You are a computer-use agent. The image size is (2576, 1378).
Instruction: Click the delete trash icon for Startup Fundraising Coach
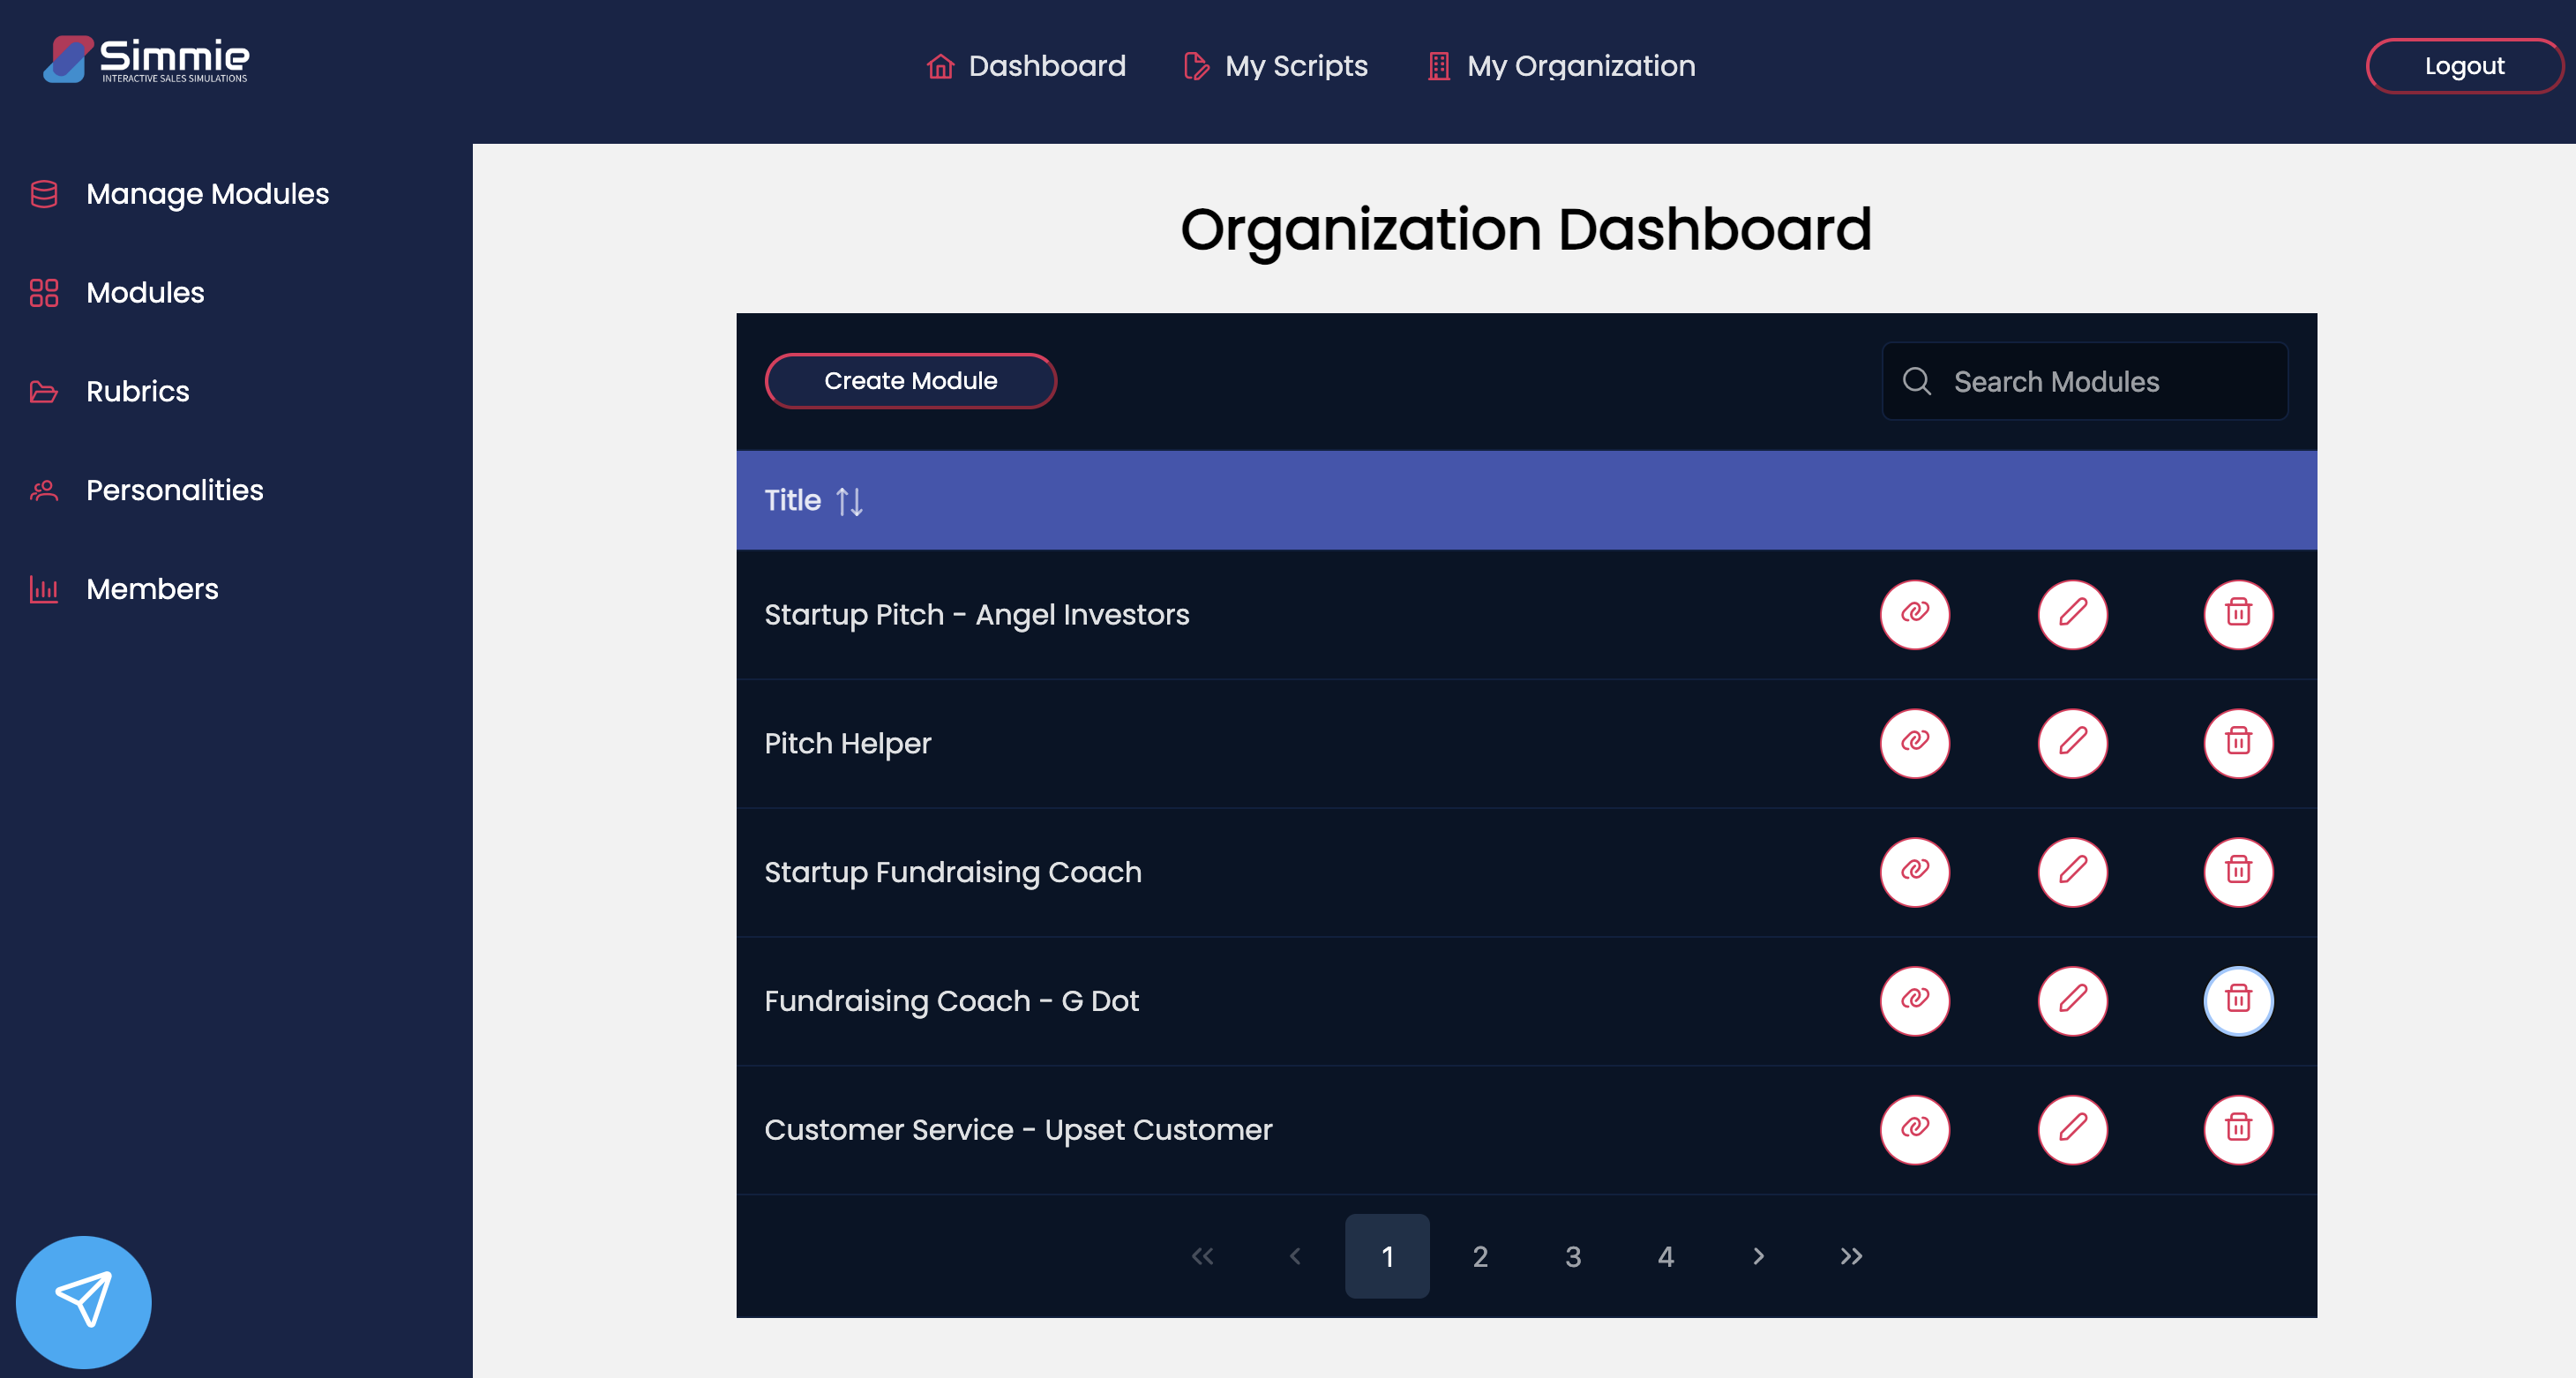pyautogui.click(x=2237, y=871)
